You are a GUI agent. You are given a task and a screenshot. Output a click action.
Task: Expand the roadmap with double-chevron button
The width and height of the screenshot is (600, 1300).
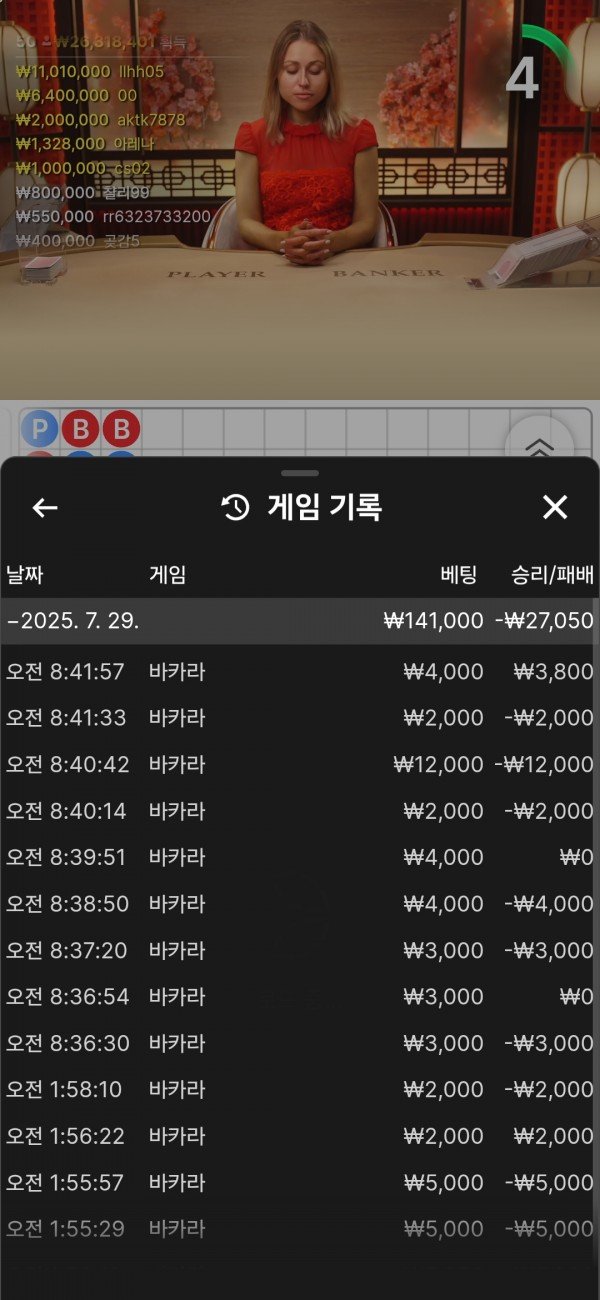(539, 447)
